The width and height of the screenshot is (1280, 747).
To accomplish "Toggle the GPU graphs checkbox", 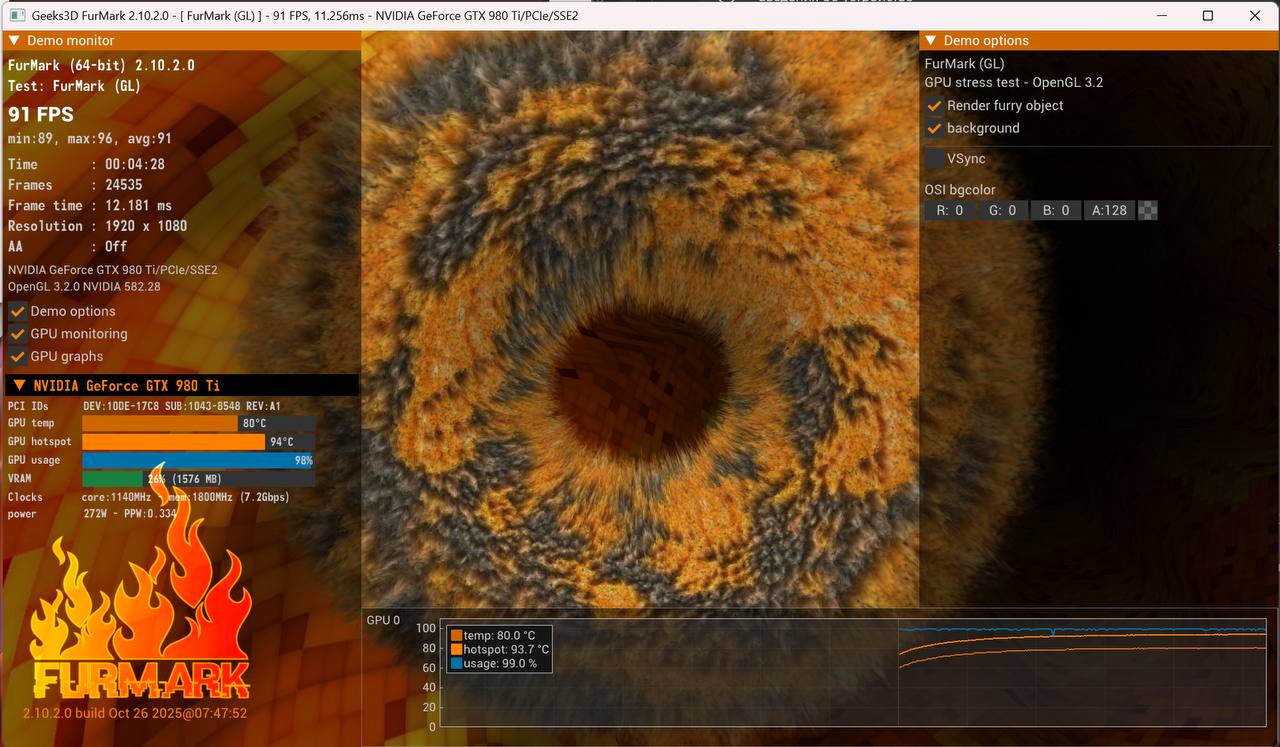I will tap(17, 357).
